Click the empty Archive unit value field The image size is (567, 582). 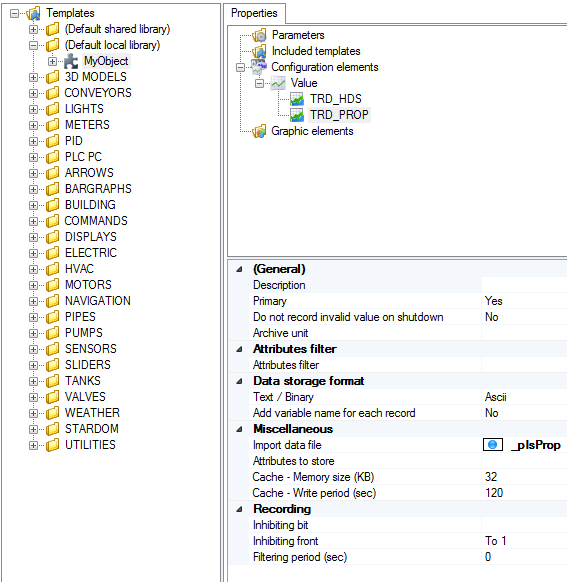coord(524,333)
